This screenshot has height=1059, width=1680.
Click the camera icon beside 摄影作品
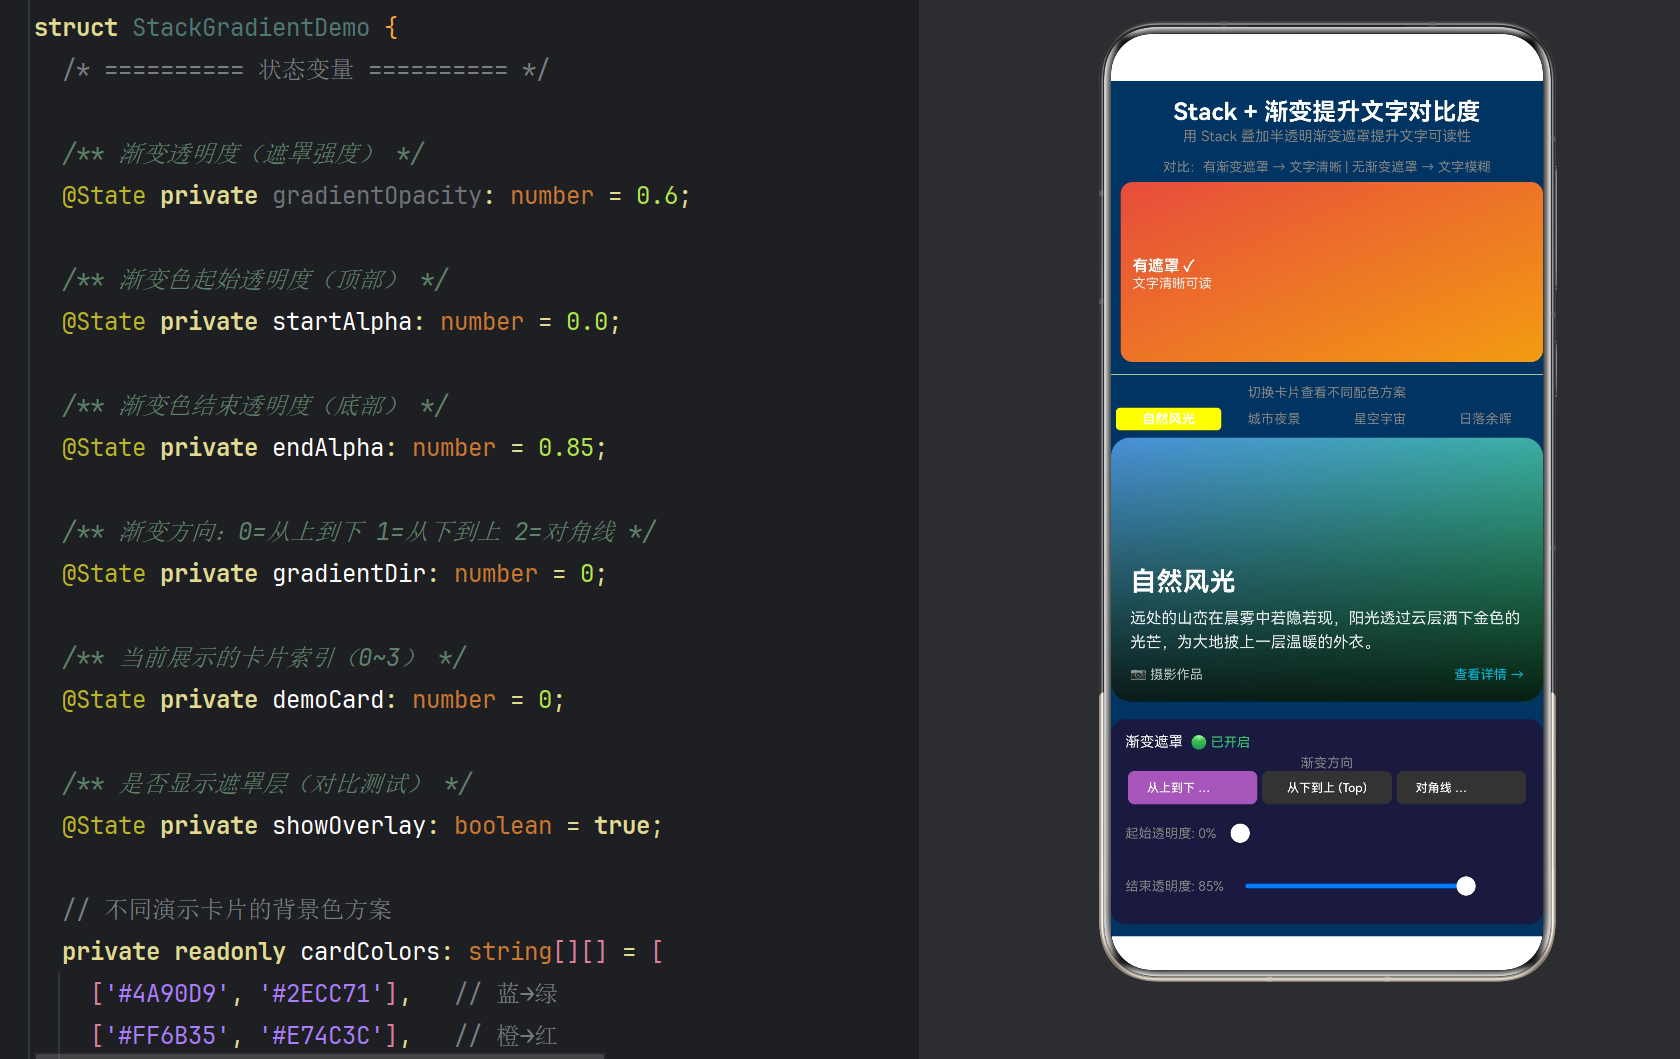1138,675
